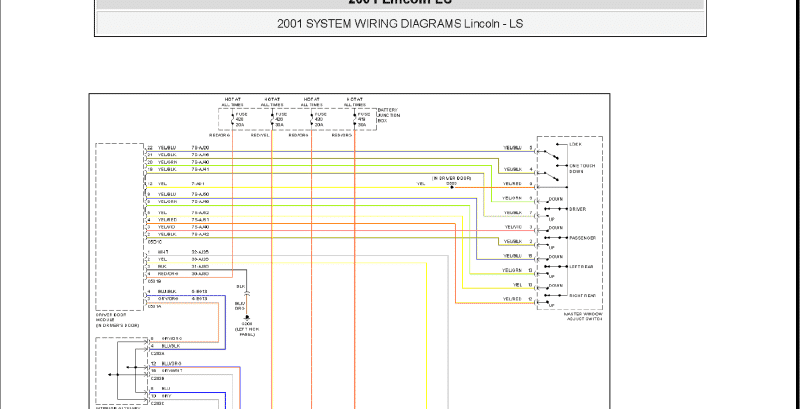Click the PASSENGER window switch label
This screenshot has width=800, height=409.
(582, 238)
